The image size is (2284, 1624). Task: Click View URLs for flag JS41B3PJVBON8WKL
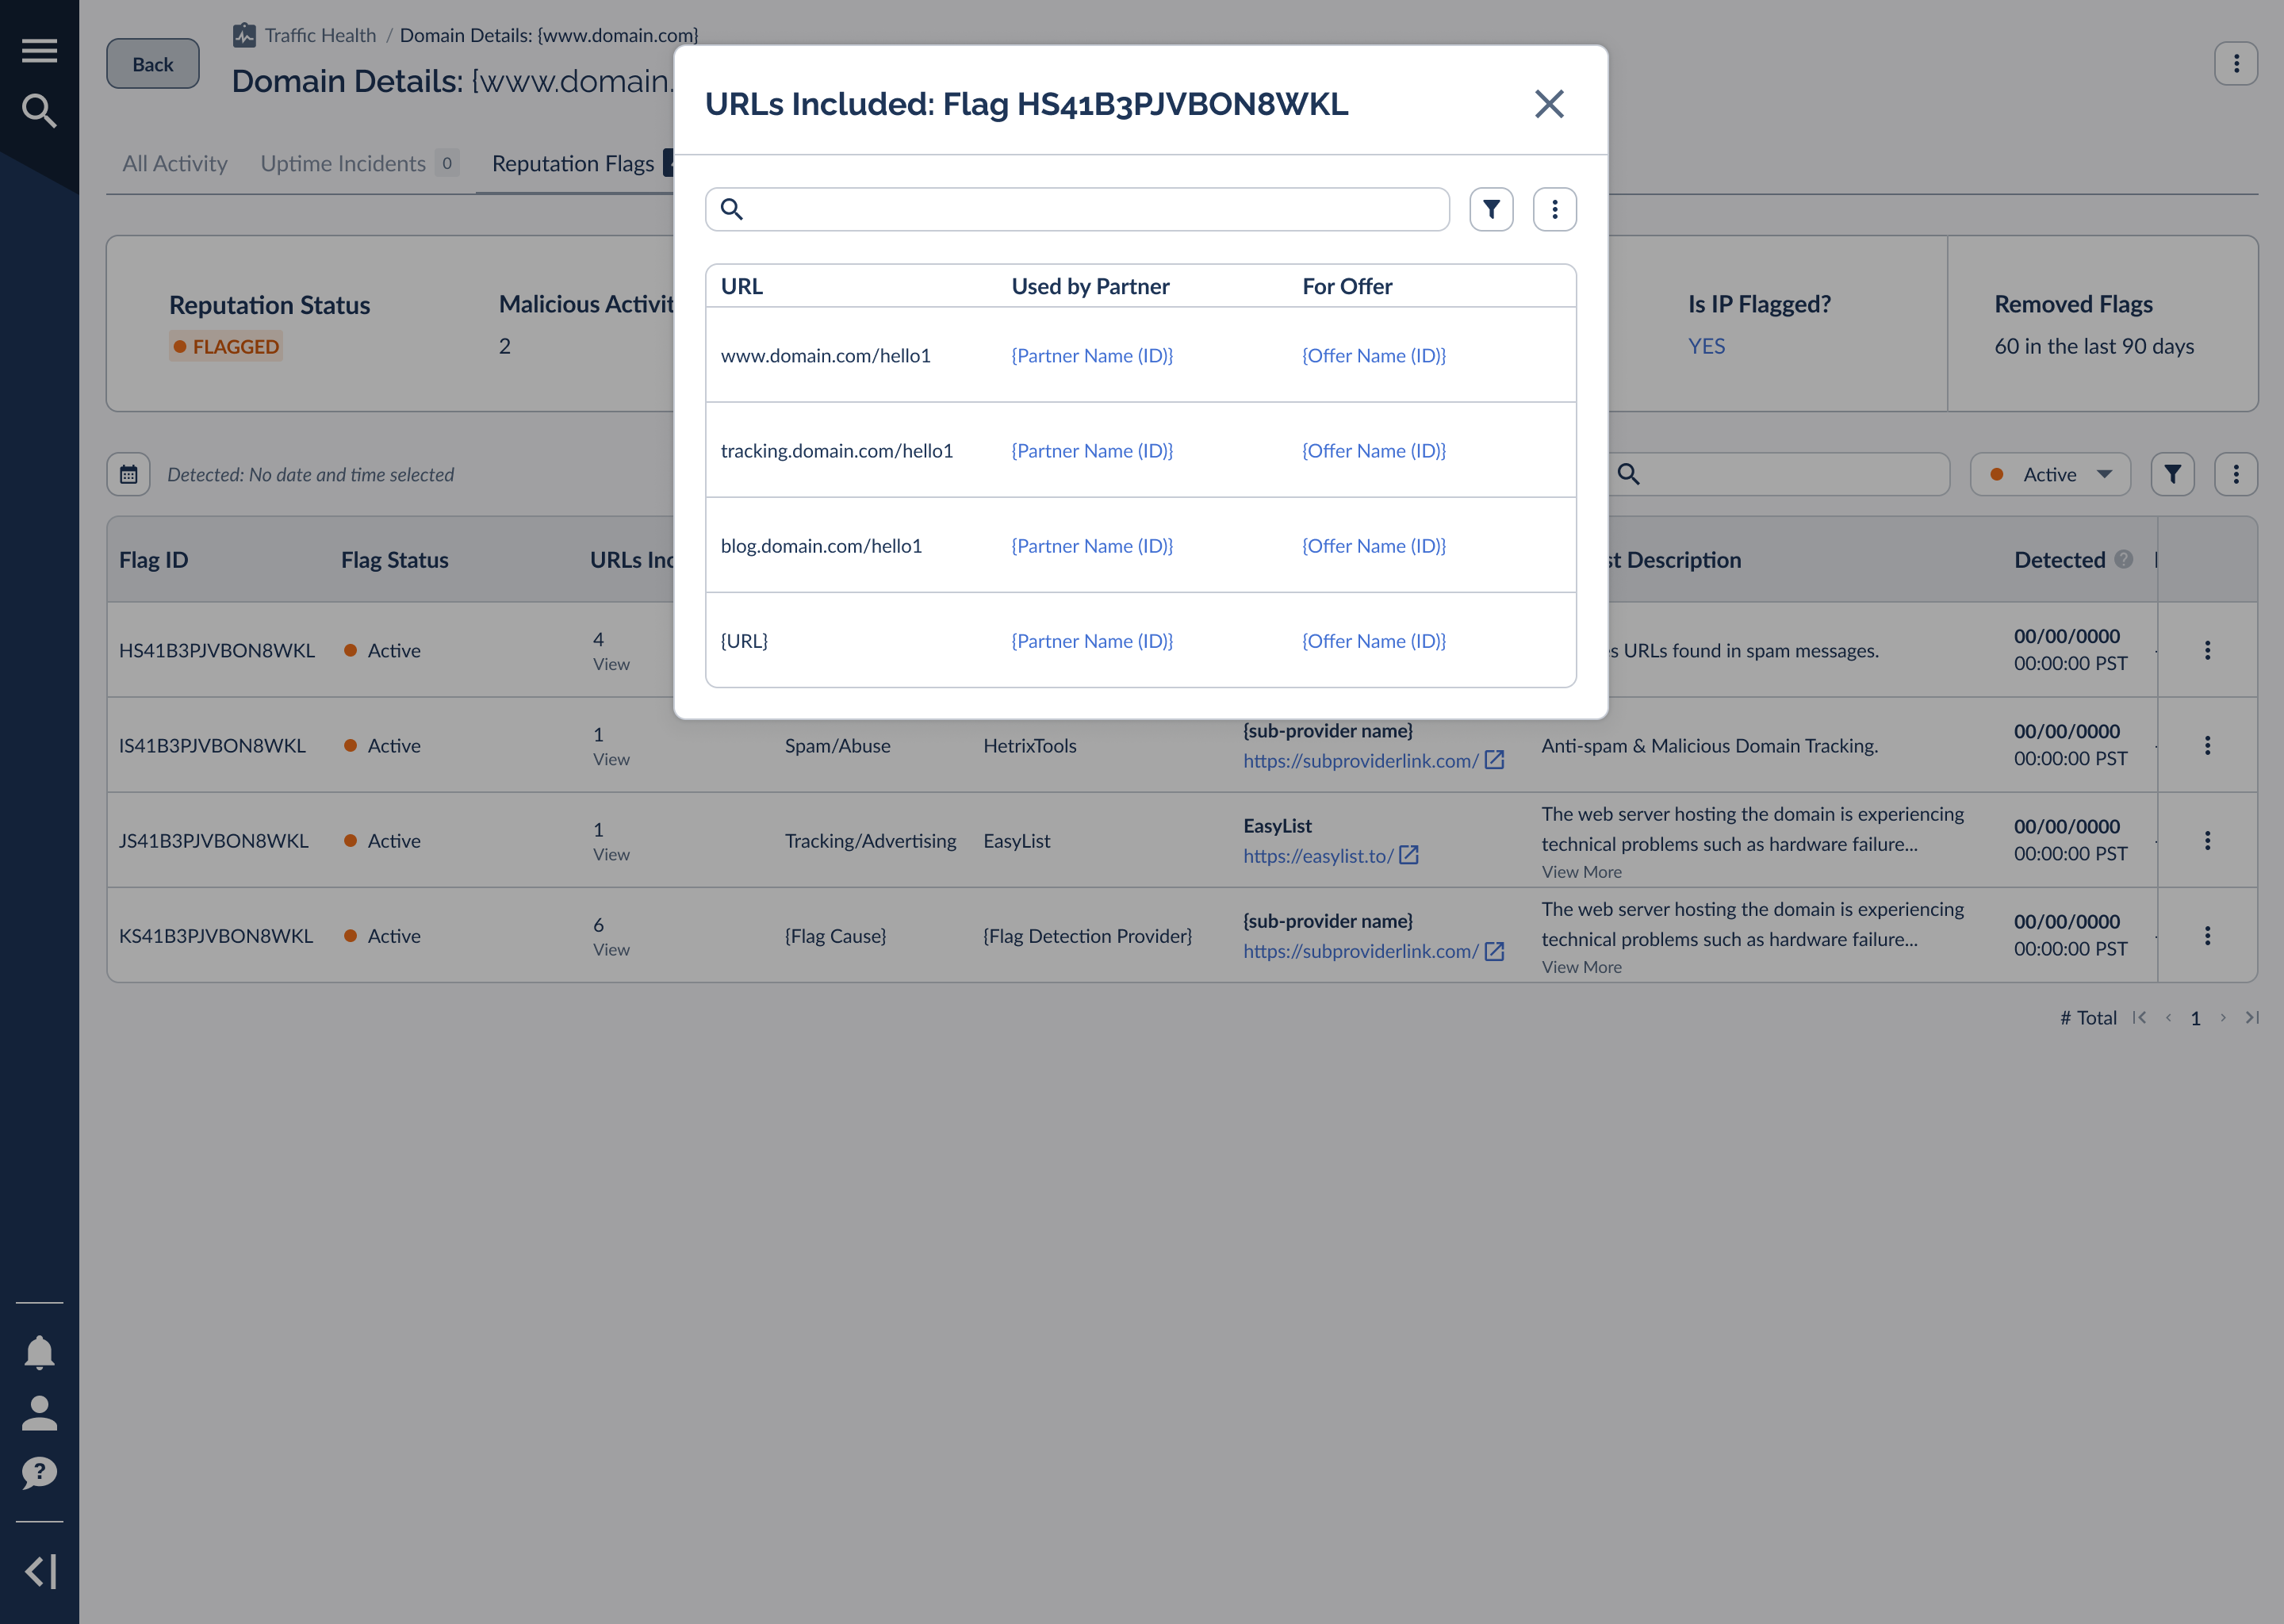(x=611, y=854)
